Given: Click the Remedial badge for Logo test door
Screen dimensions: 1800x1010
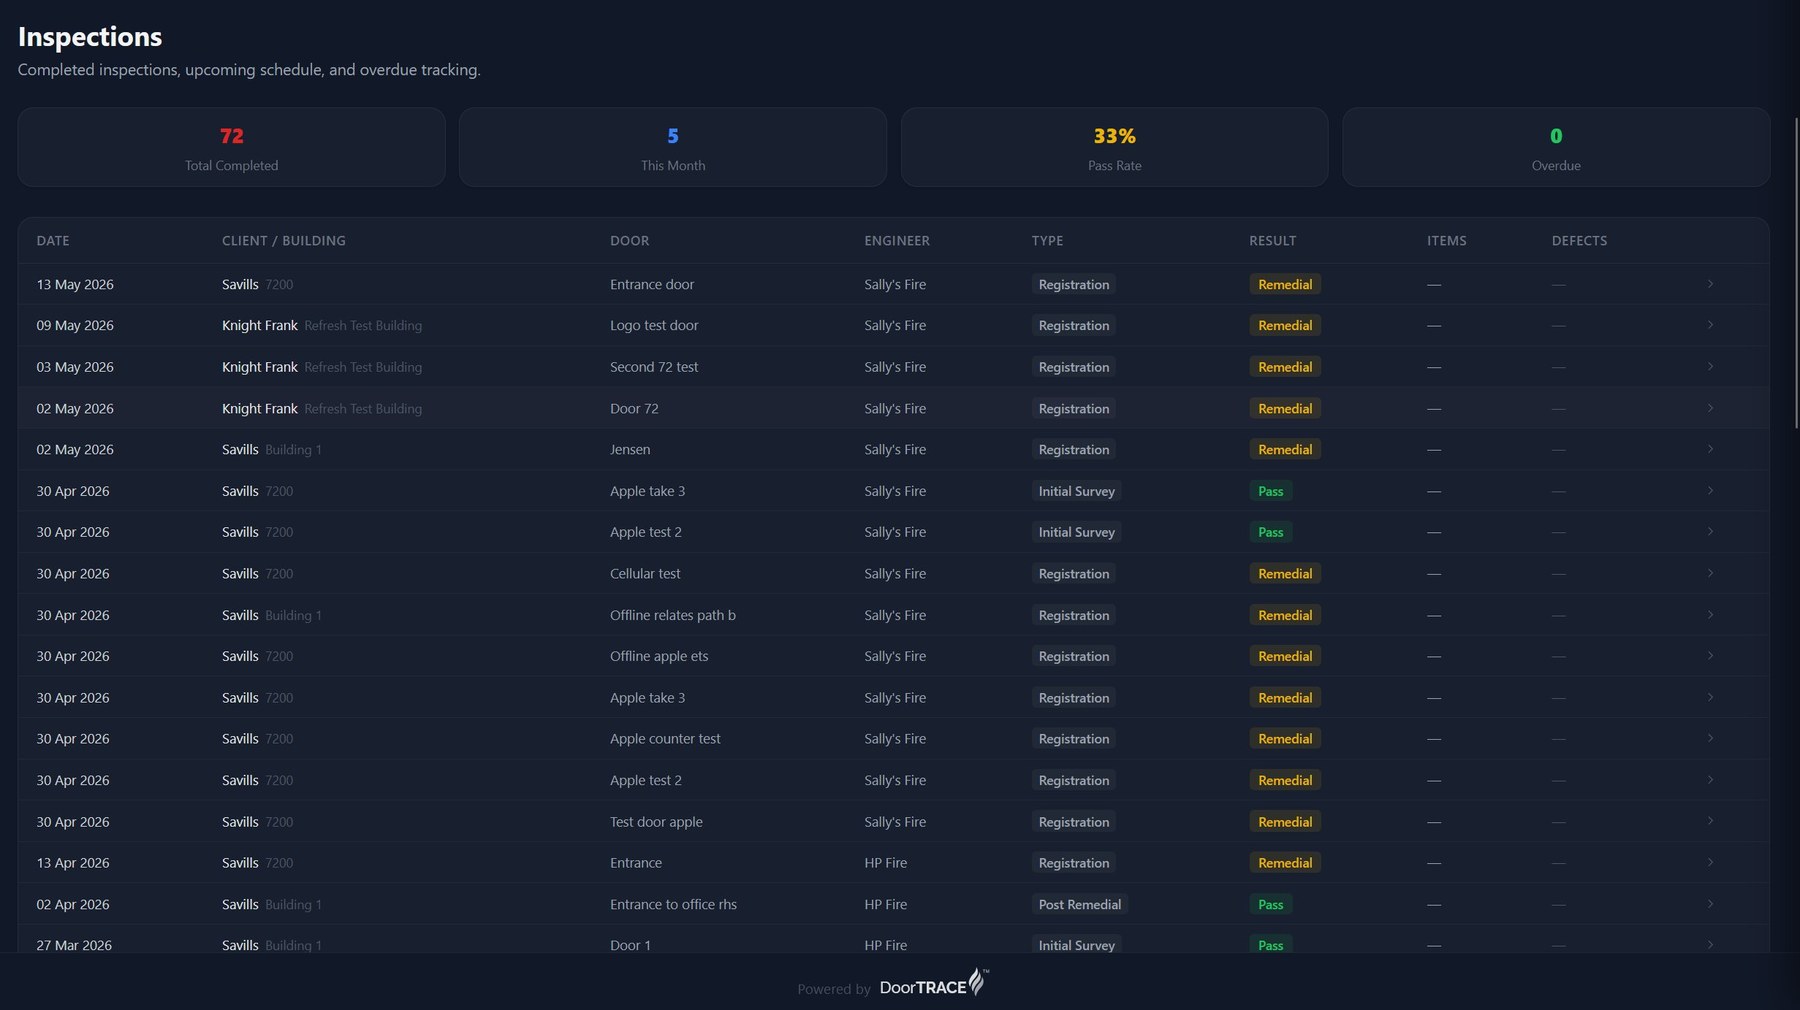Looking at the screenshot, I should click(1285, 325).
